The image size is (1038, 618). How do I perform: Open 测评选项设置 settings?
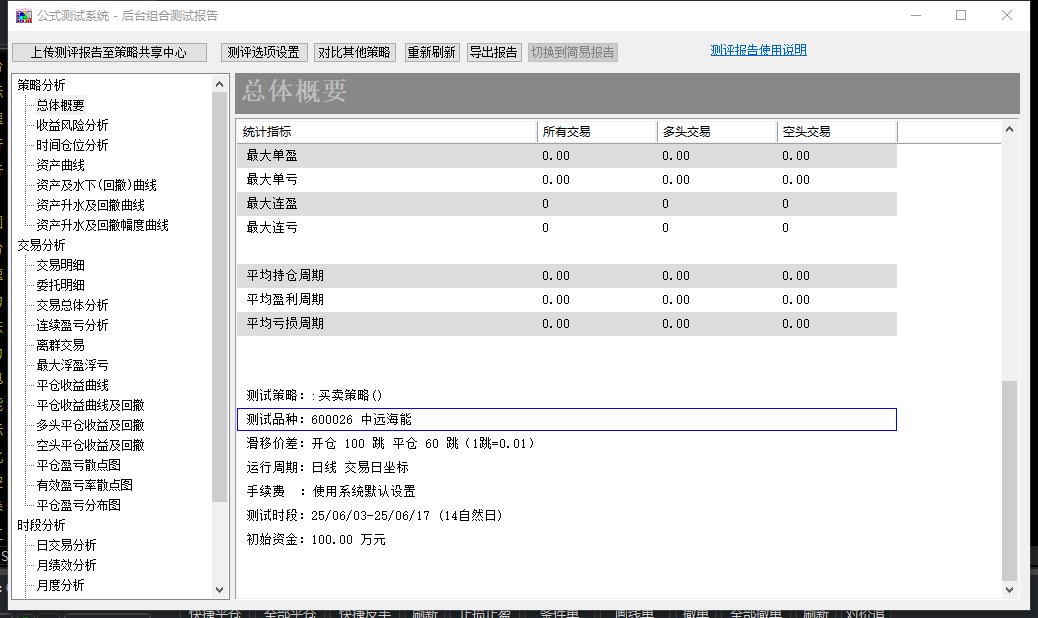click(264, 52)
